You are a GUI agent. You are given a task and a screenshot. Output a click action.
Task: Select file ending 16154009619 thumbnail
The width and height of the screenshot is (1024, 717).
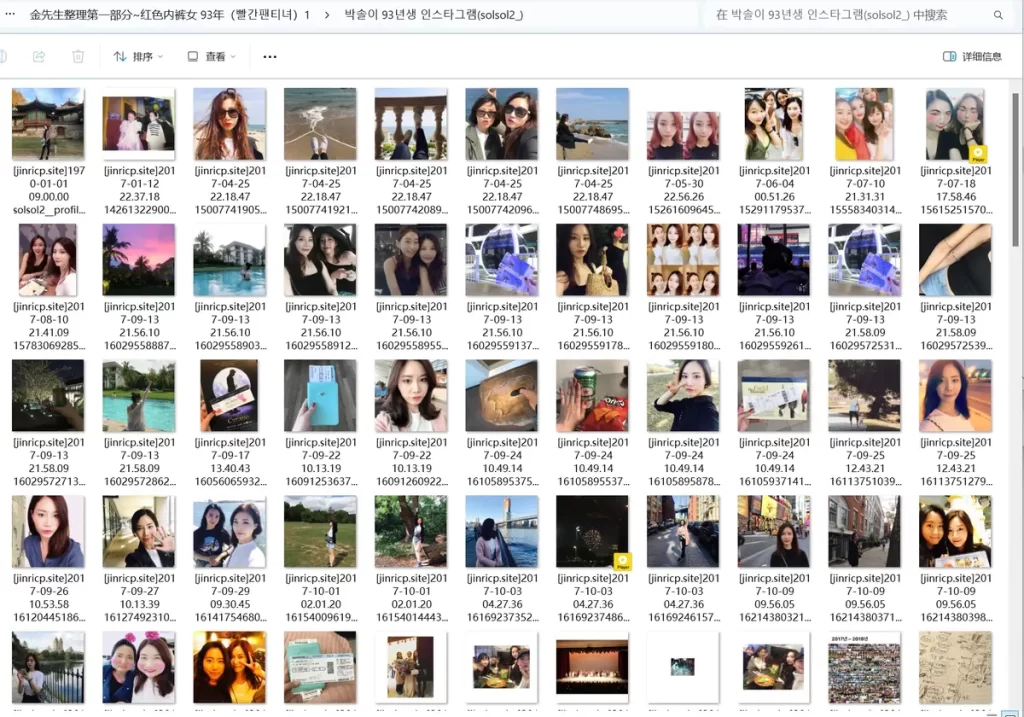tap(320, 532)
